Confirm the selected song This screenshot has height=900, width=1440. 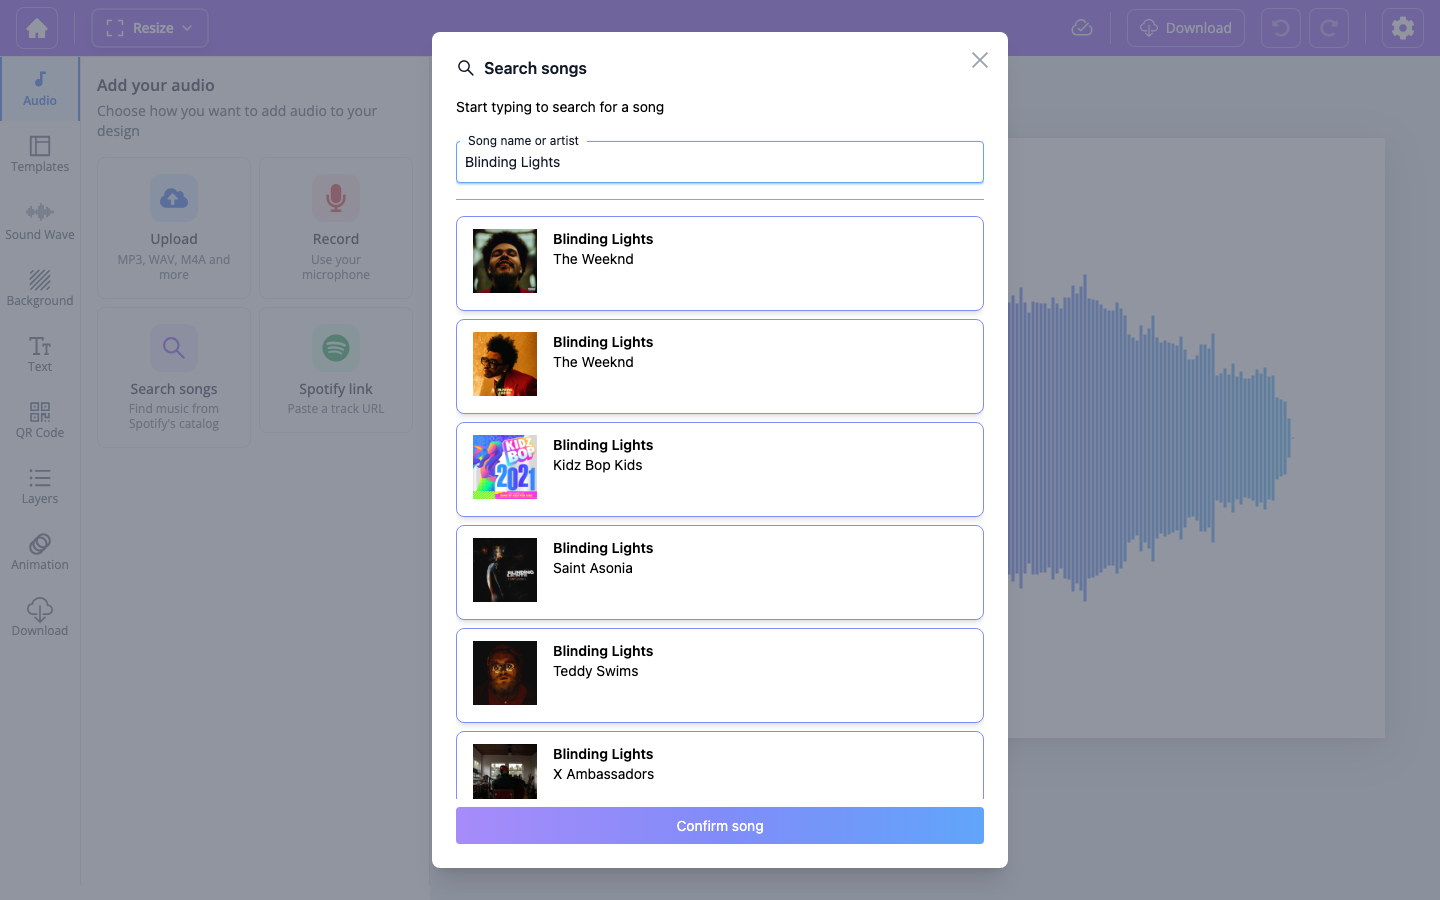click(720, 826)
